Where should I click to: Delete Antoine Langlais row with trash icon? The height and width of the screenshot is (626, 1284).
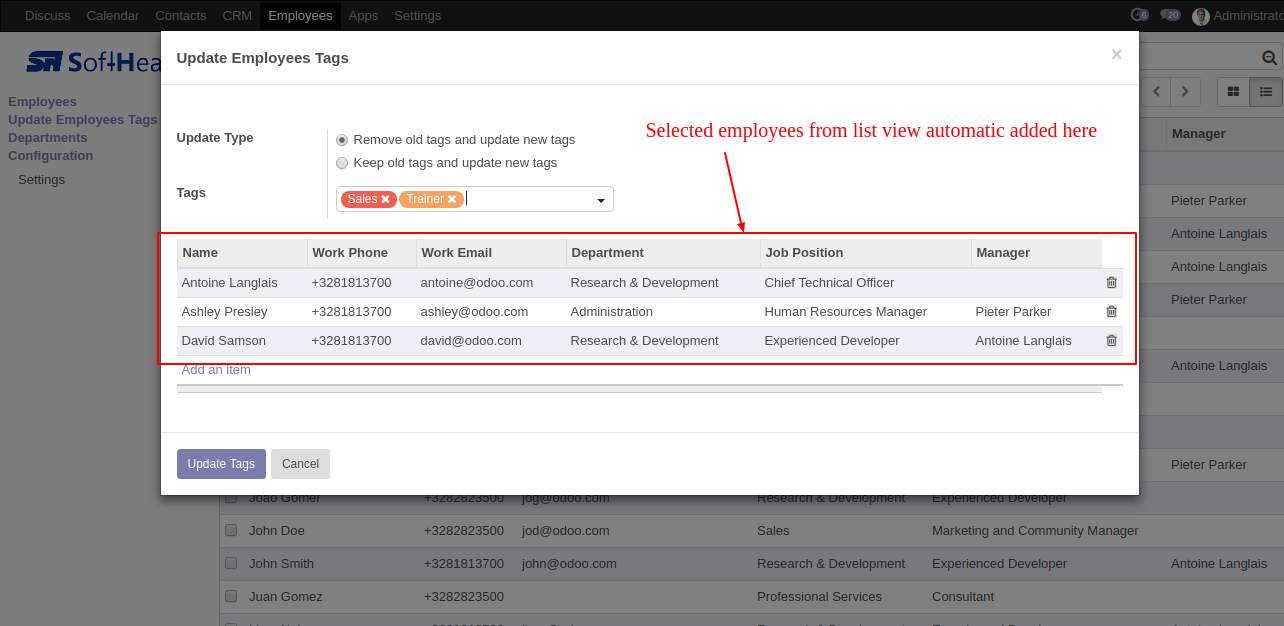coord(1111,283)
